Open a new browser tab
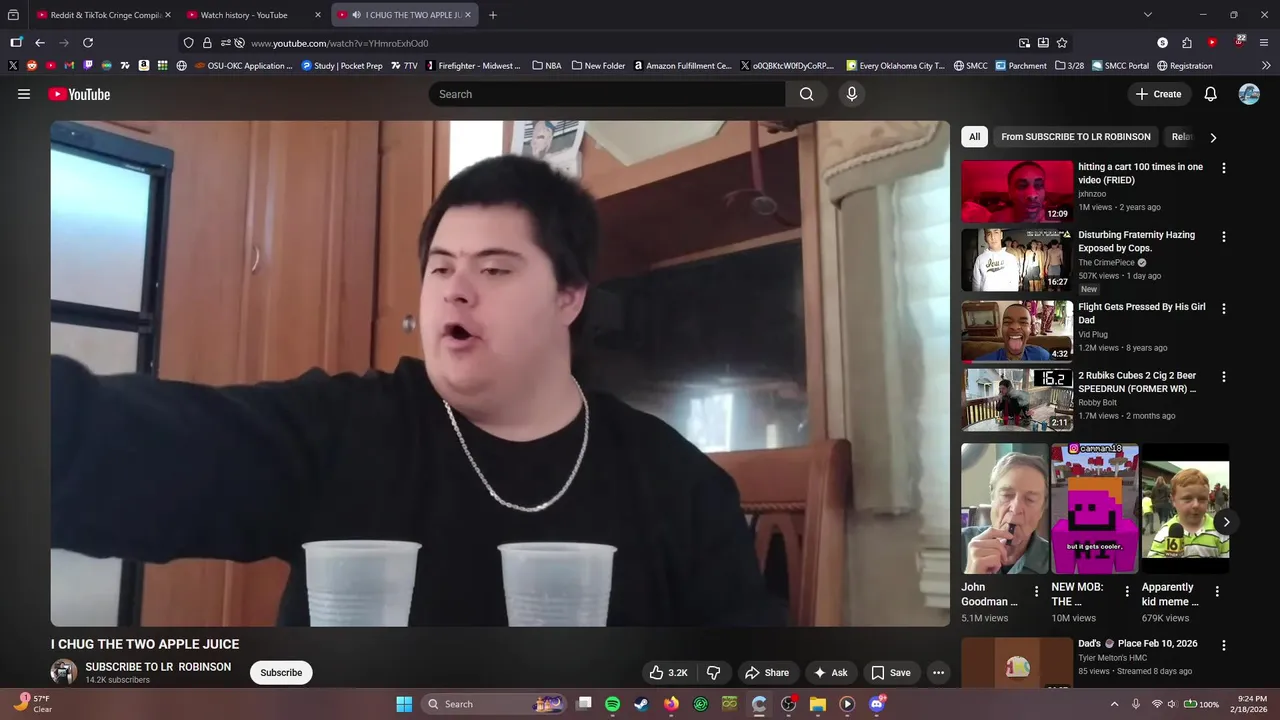Viewport: 1280px width, 720px height. point(493,15)
